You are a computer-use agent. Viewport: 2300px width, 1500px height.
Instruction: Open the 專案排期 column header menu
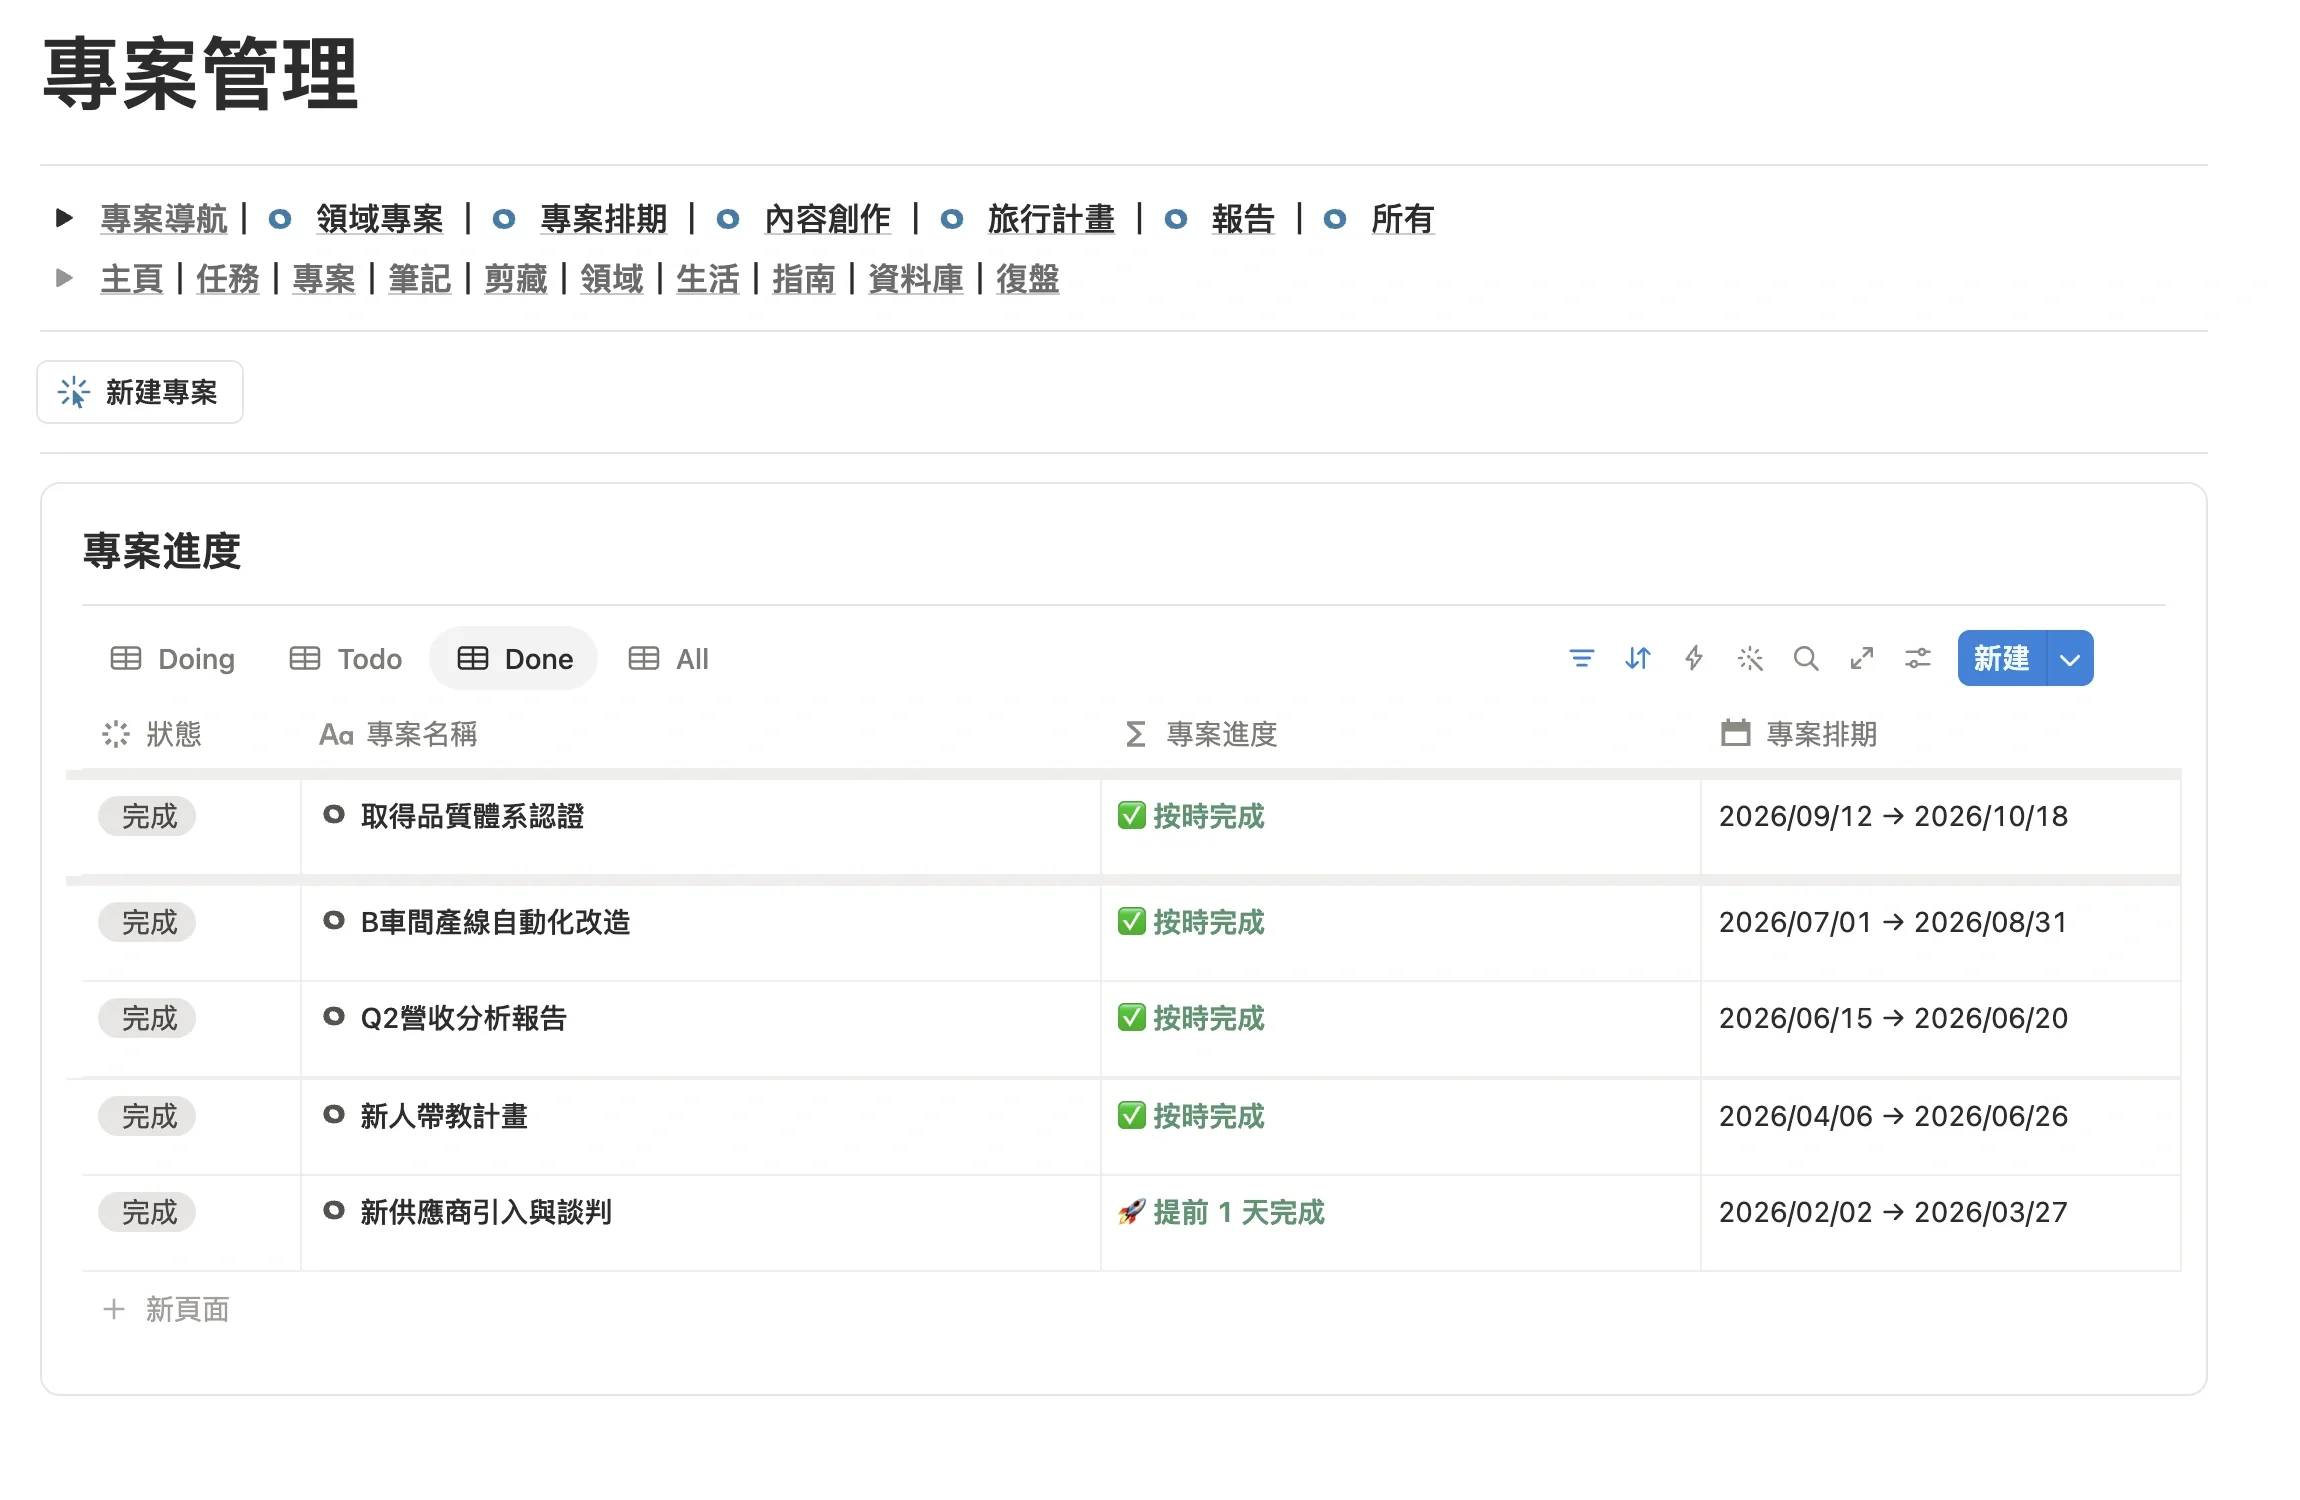coord(1799,734)
